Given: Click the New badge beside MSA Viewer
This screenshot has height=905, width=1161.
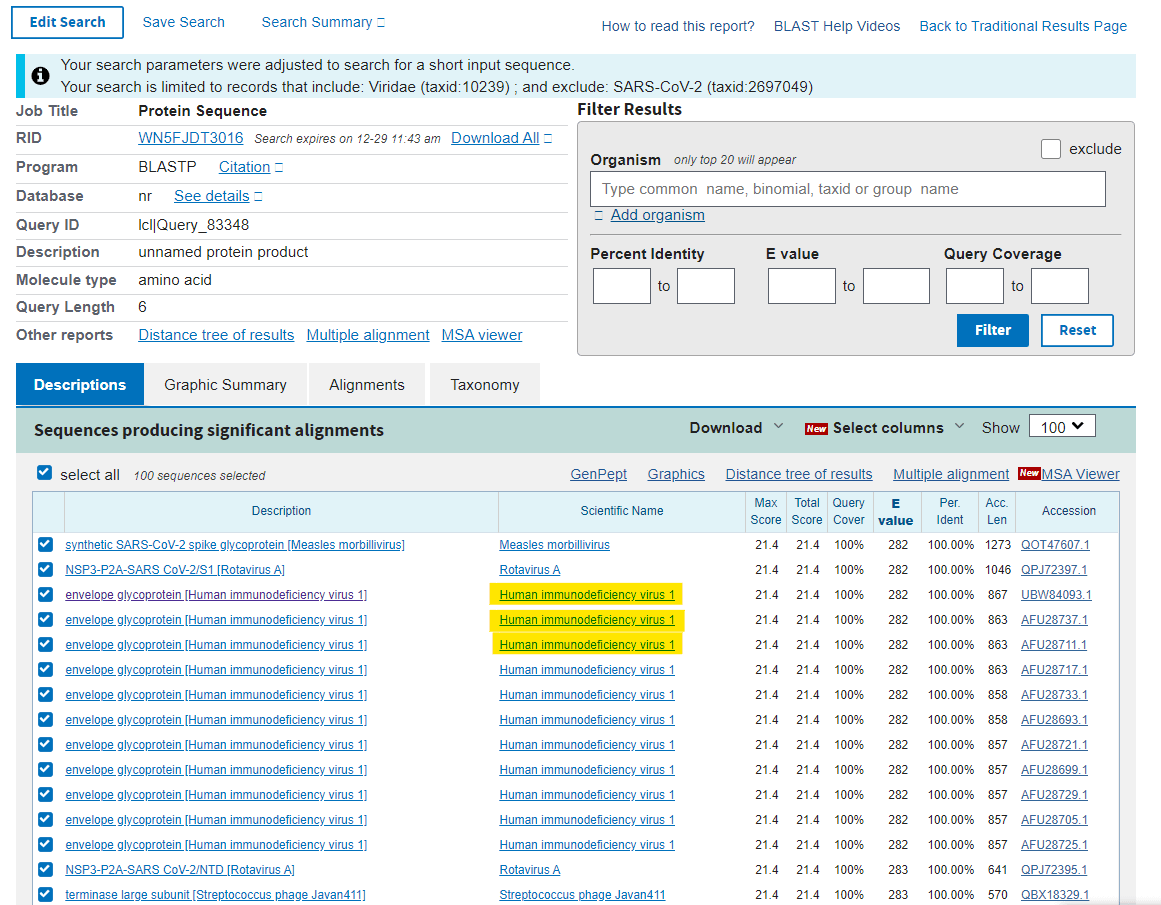Looking at the screenshot, I should point(1029,473).
